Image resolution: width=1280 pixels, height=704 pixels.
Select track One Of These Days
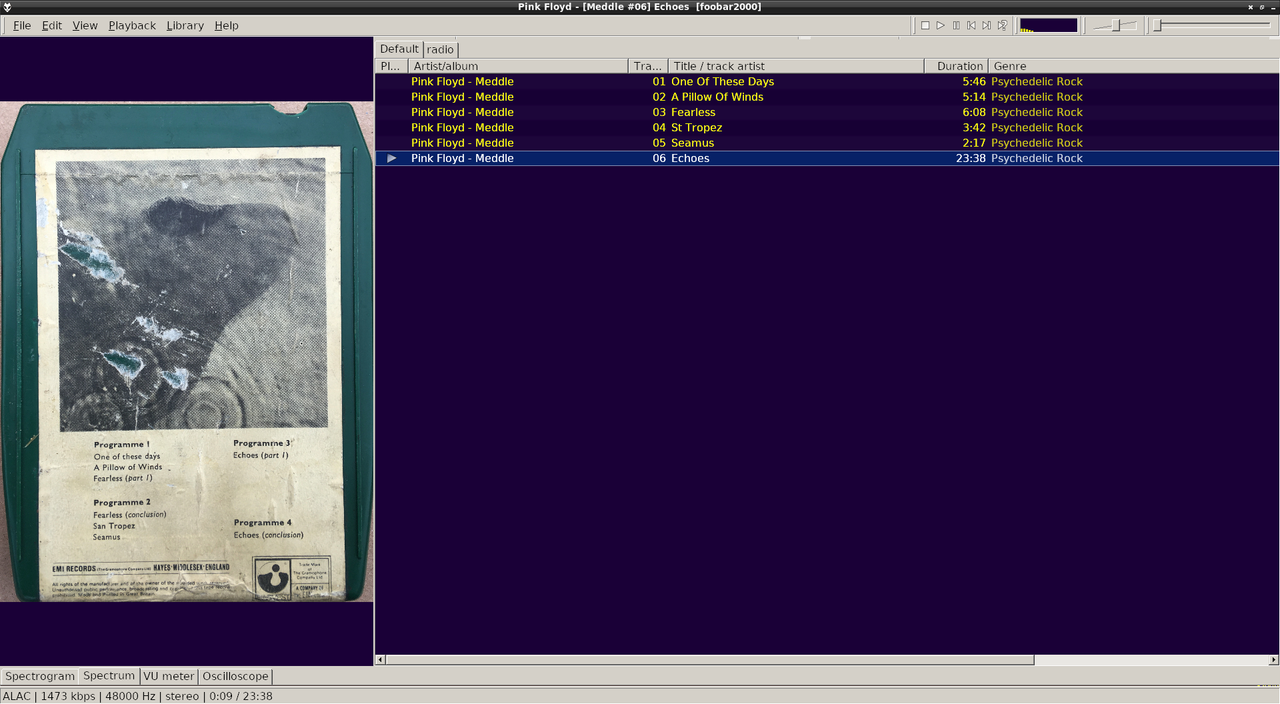(827, 82)
